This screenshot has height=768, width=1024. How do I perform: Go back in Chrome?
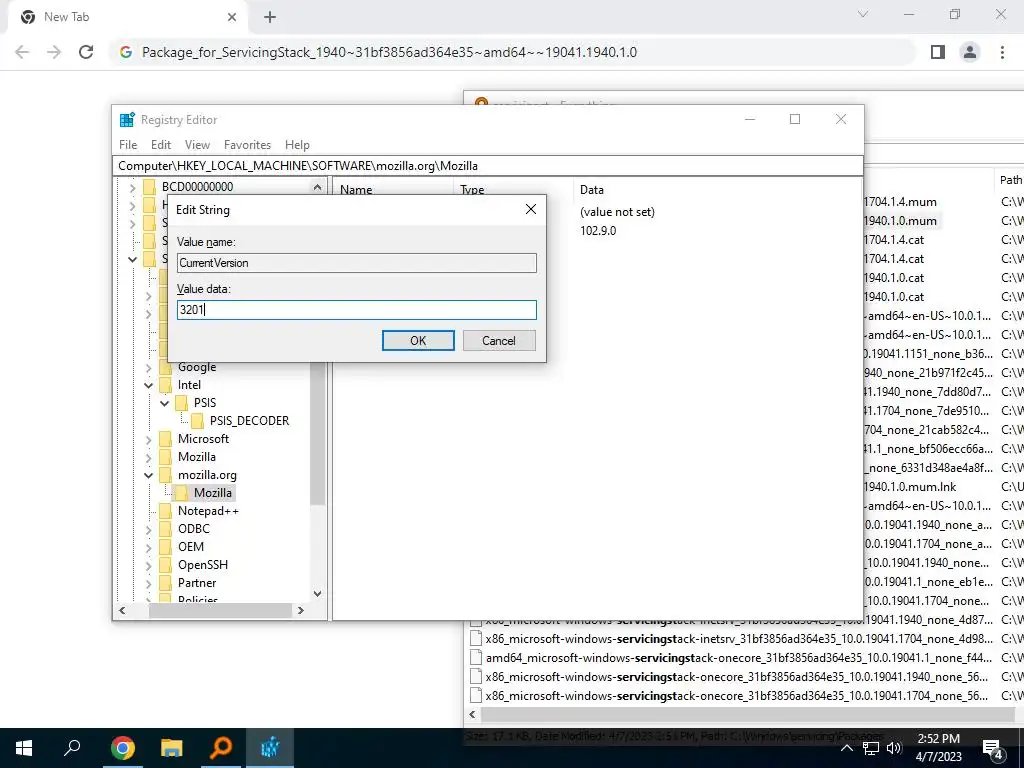pos(22,52)
